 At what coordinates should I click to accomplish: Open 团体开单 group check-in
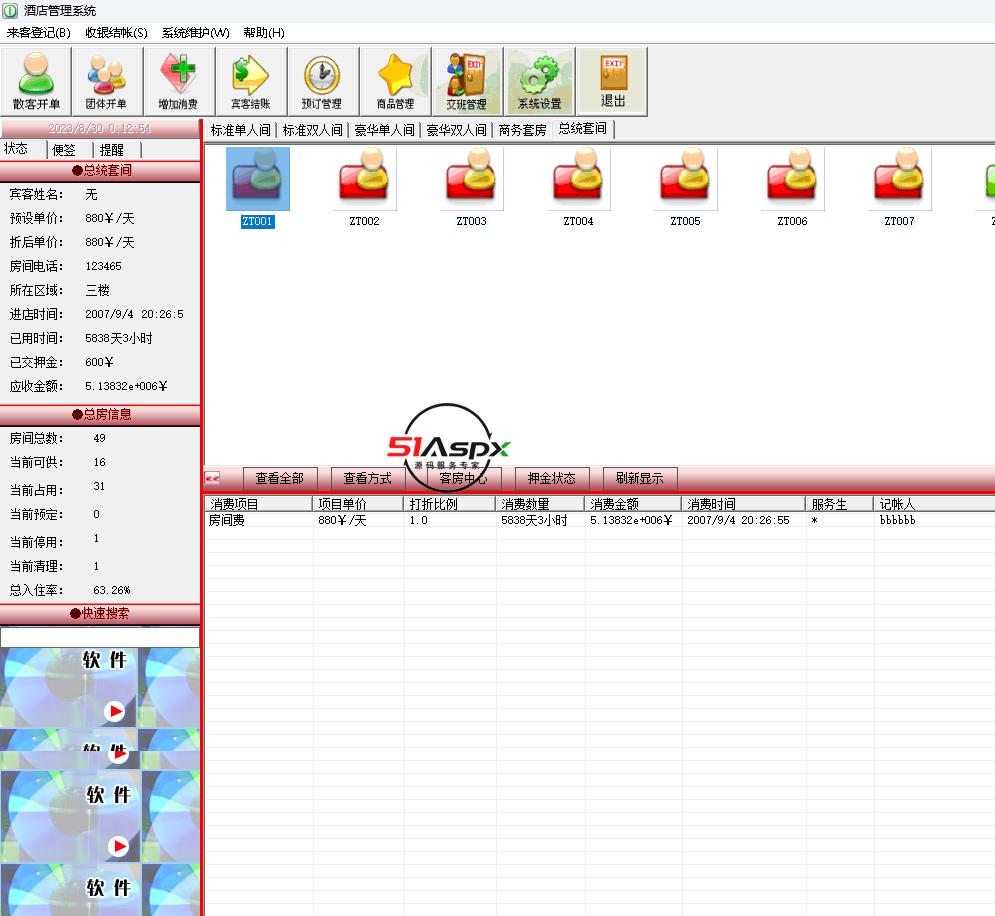(x=107, y=81)
